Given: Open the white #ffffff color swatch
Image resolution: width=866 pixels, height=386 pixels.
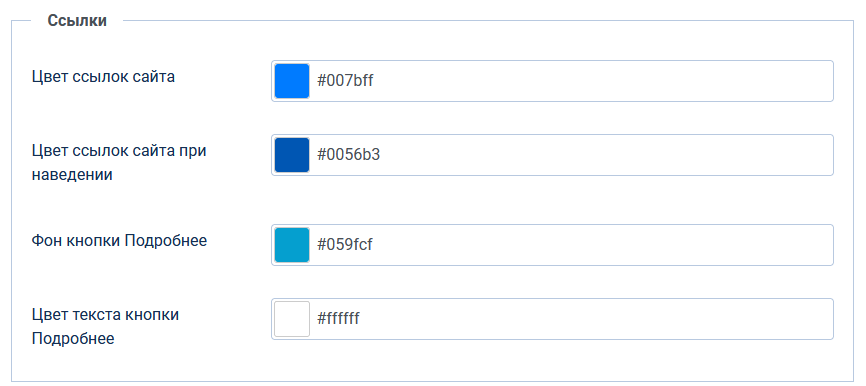Looking at the screenshot, I should point(292,319).
